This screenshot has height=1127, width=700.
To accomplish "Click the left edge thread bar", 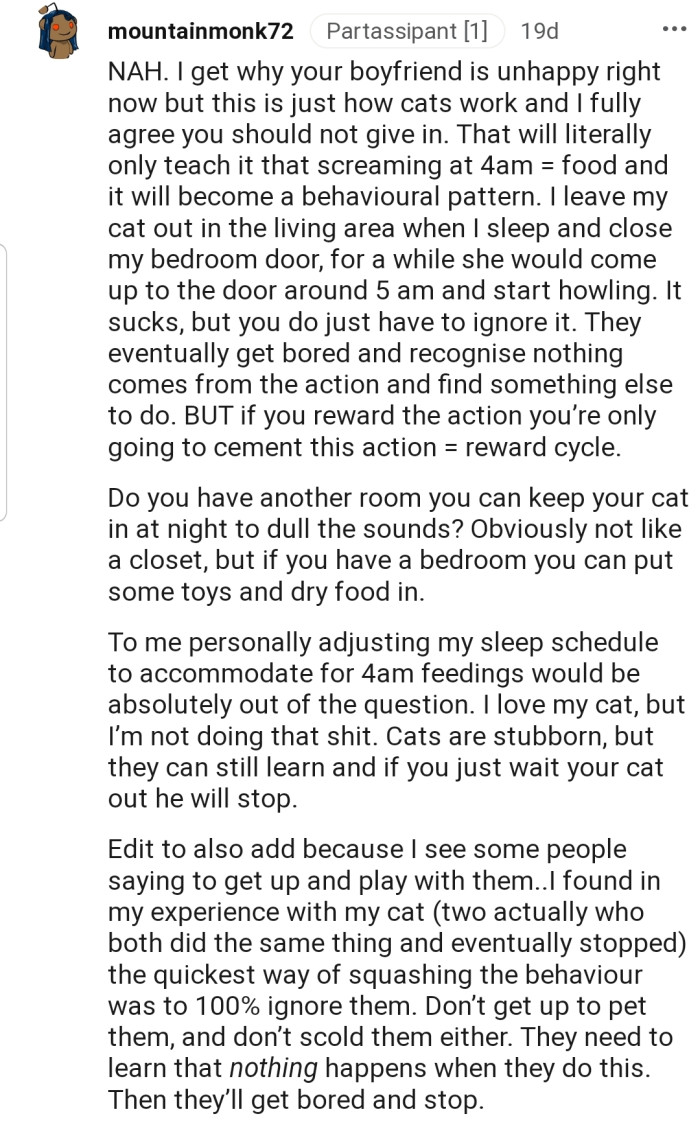I will (x=6, y=380).
